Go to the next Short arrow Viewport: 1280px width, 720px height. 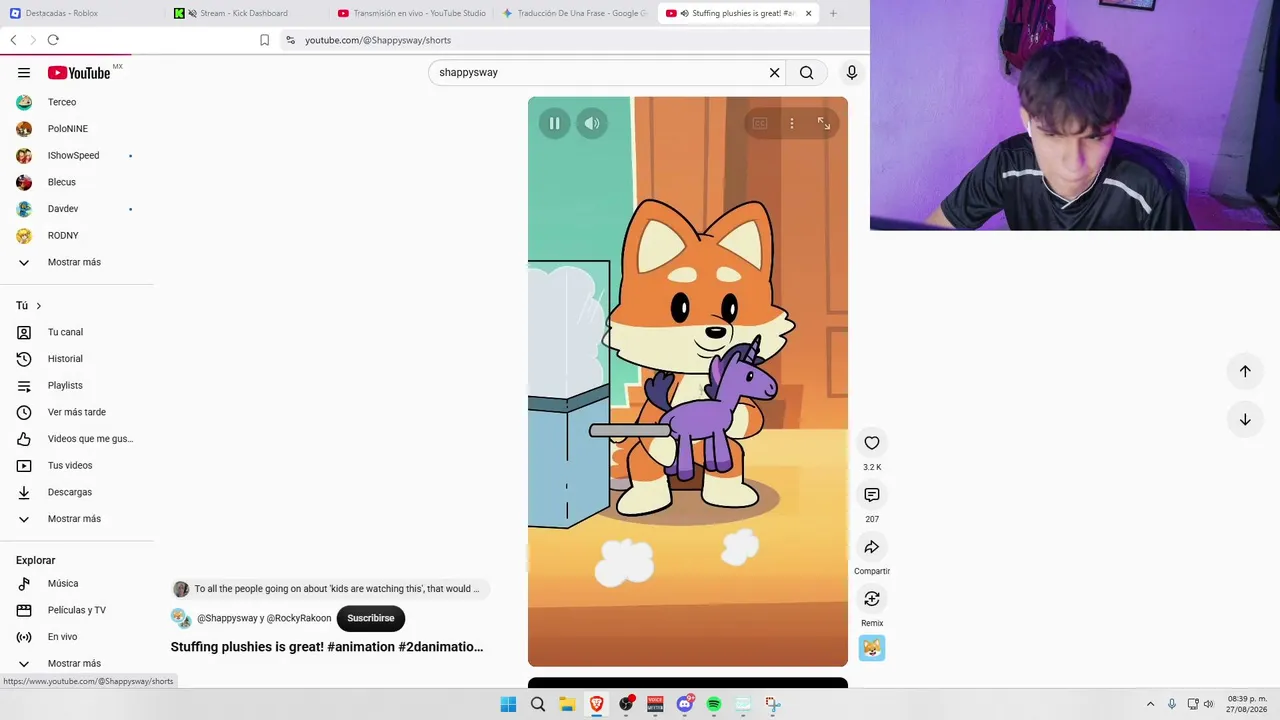tap(1245, 420)
